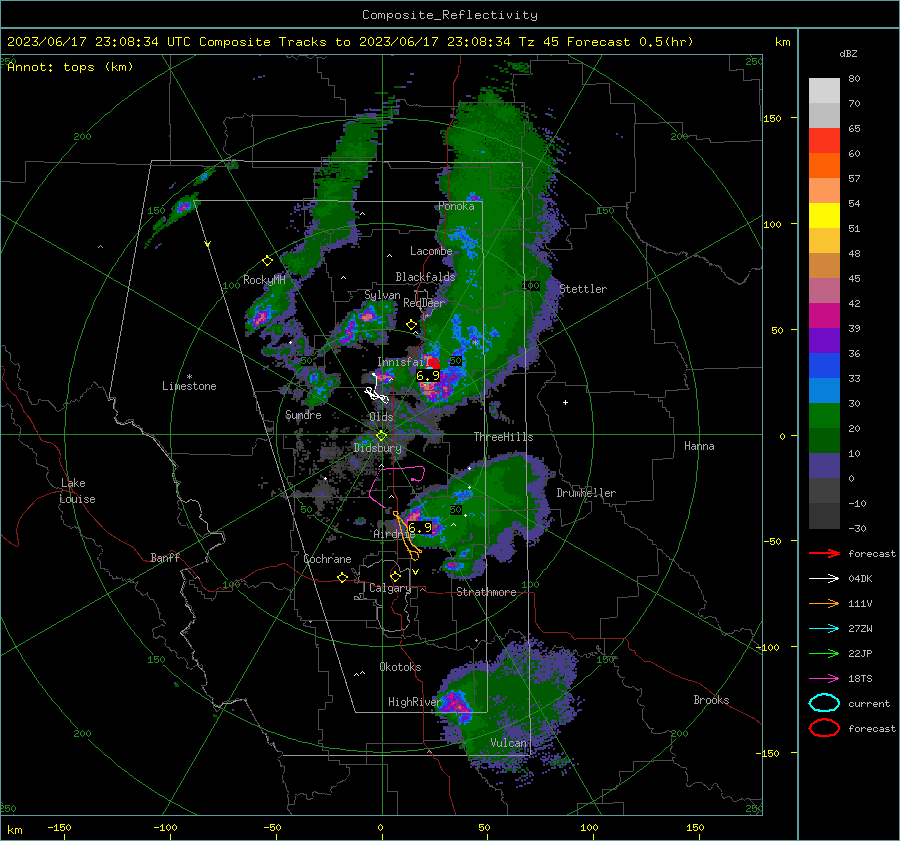Click the Composite_Reflectivity title
The width and height of the screenshot is (900, 841).
pyautogui.click(x=450, y=15)
